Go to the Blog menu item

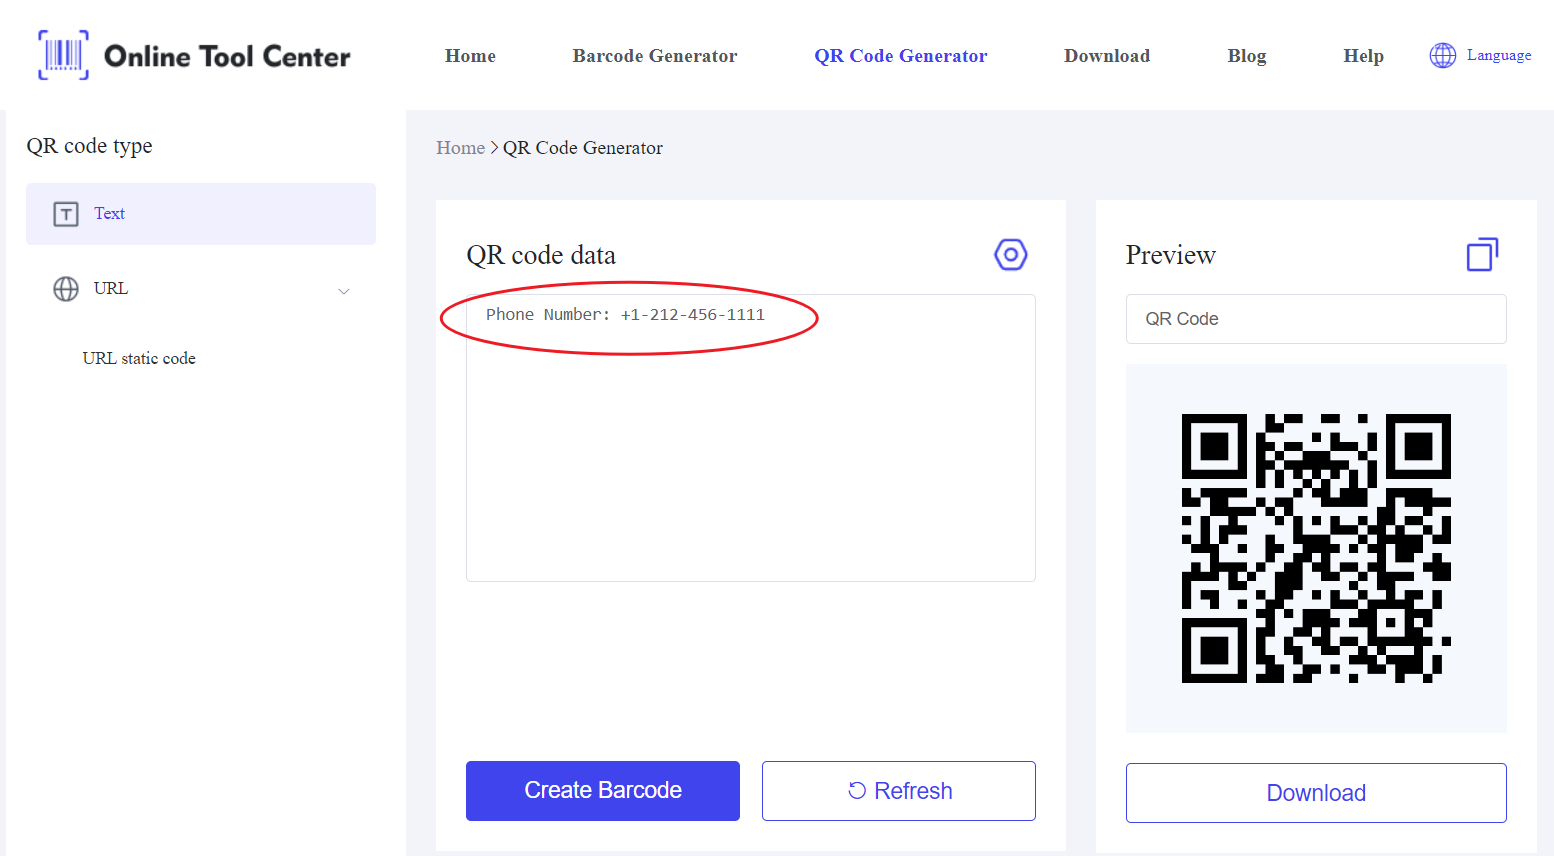[1247, 56]
